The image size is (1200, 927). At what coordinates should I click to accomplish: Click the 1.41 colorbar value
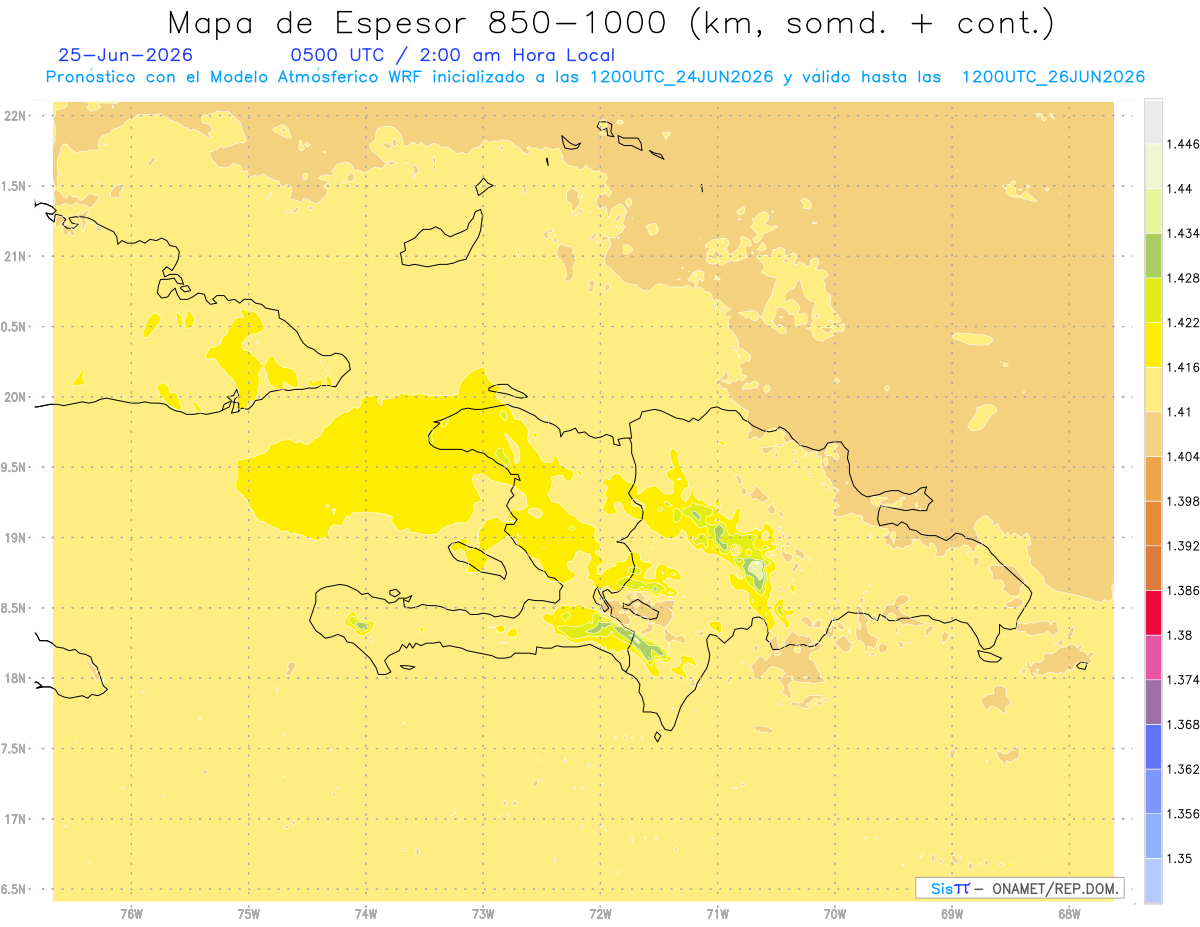pyautogui.click(x=1180, y=412)
